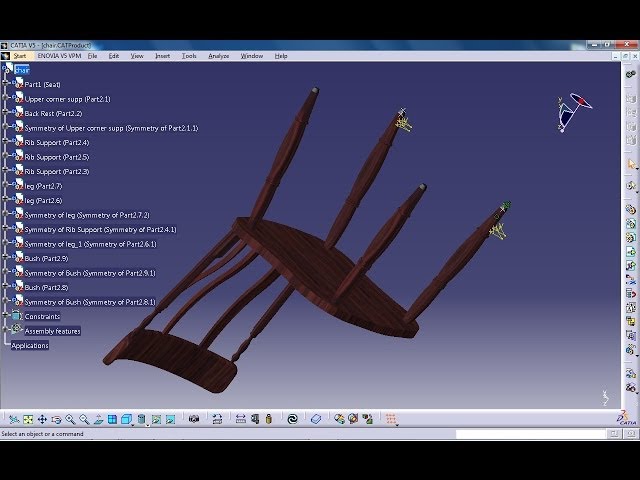Expand the Constraints node
The width and height of the screenshot is (640, 480).
[5, 315]
